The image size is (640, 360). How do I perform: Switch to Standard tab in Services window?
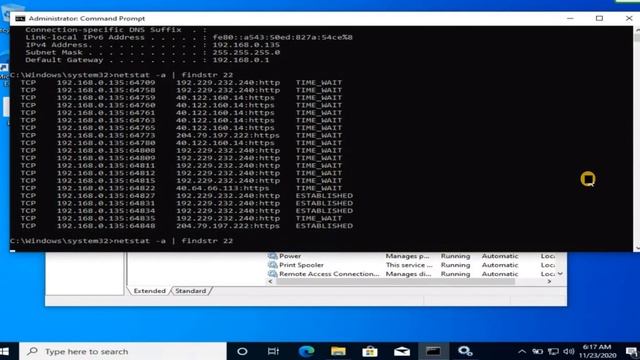pyautogui.click(x=191, y=291)
